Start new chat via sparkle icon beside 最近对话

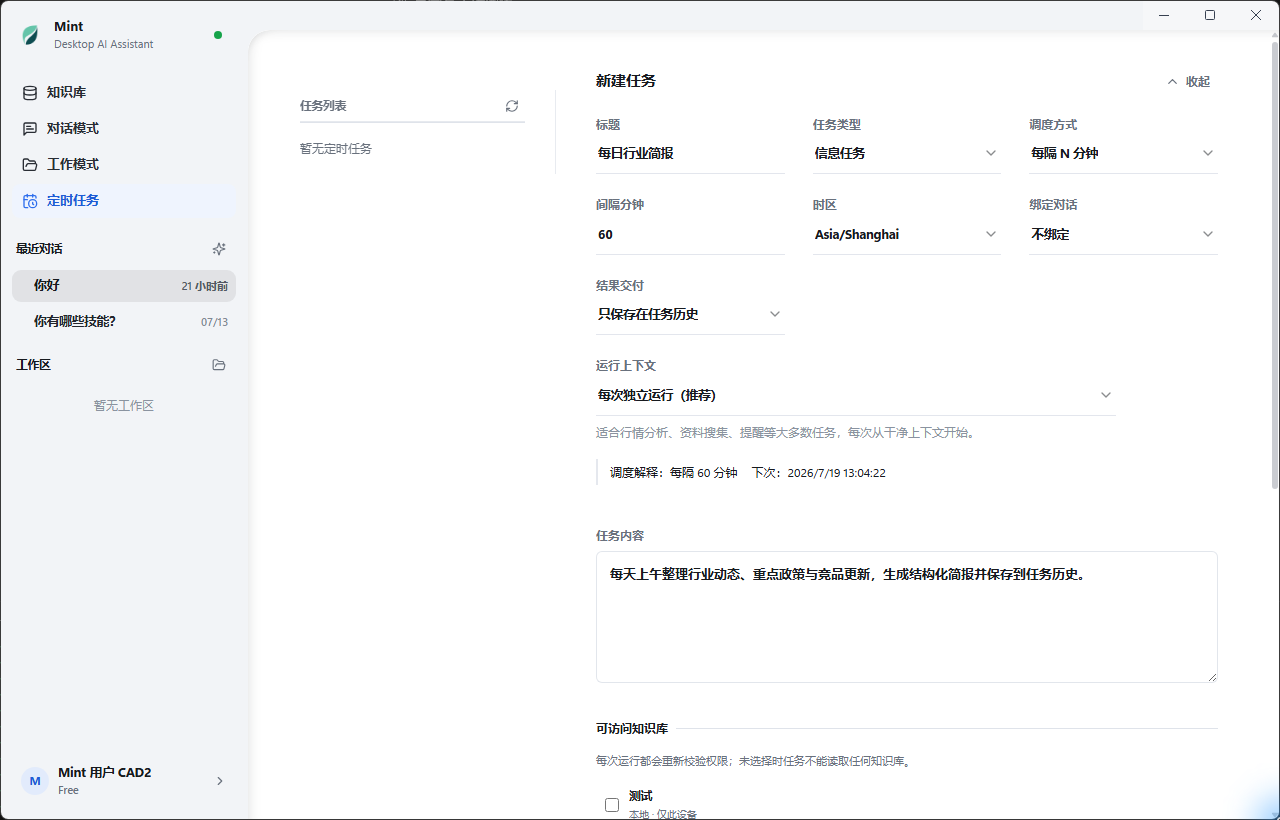click(x=219, y=248)
